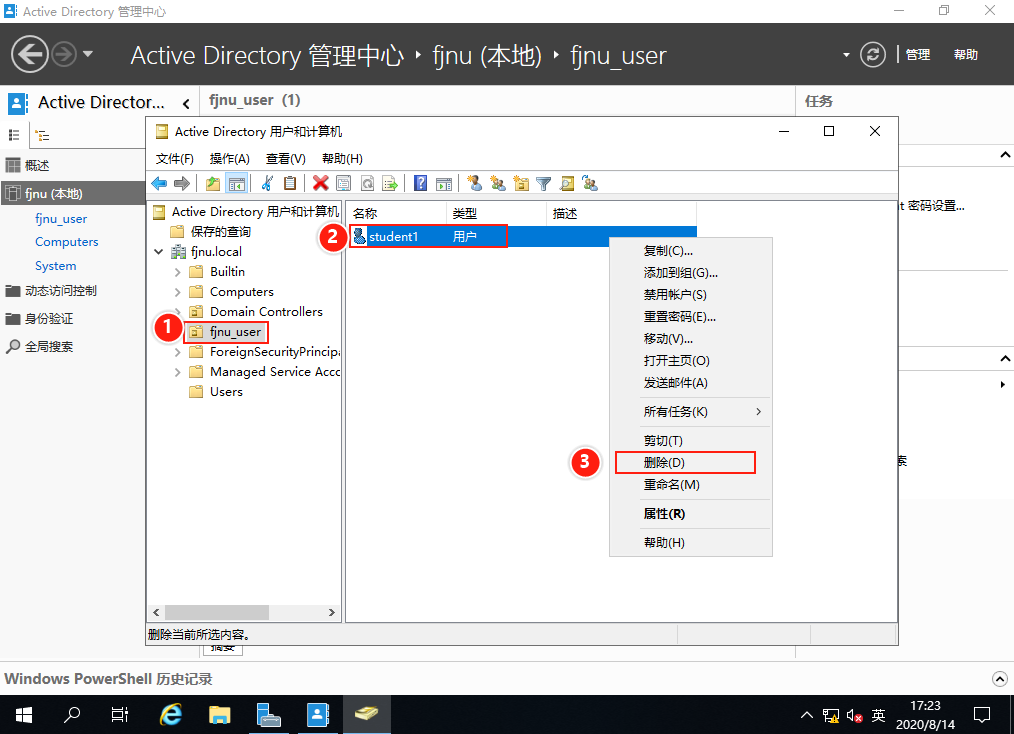Expand the Managed Service Accounts node

177,372
